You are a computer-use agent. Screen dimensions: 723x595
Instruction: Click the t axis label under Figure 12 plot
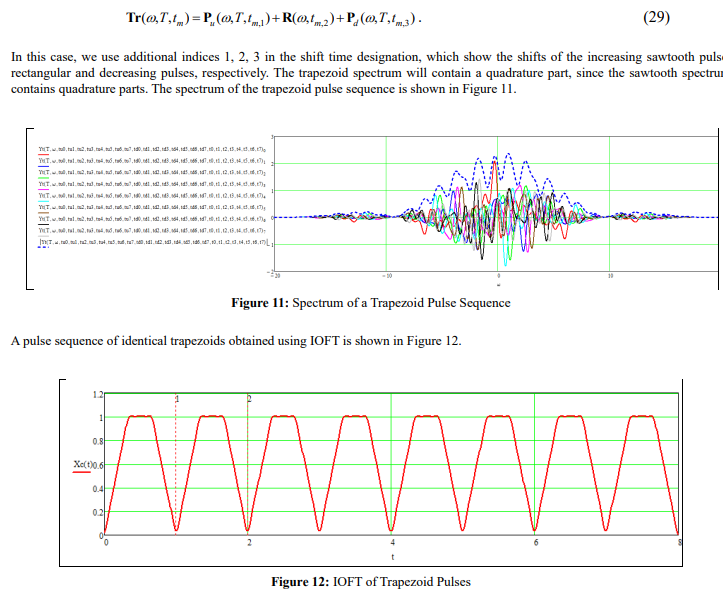click(392, 556)
